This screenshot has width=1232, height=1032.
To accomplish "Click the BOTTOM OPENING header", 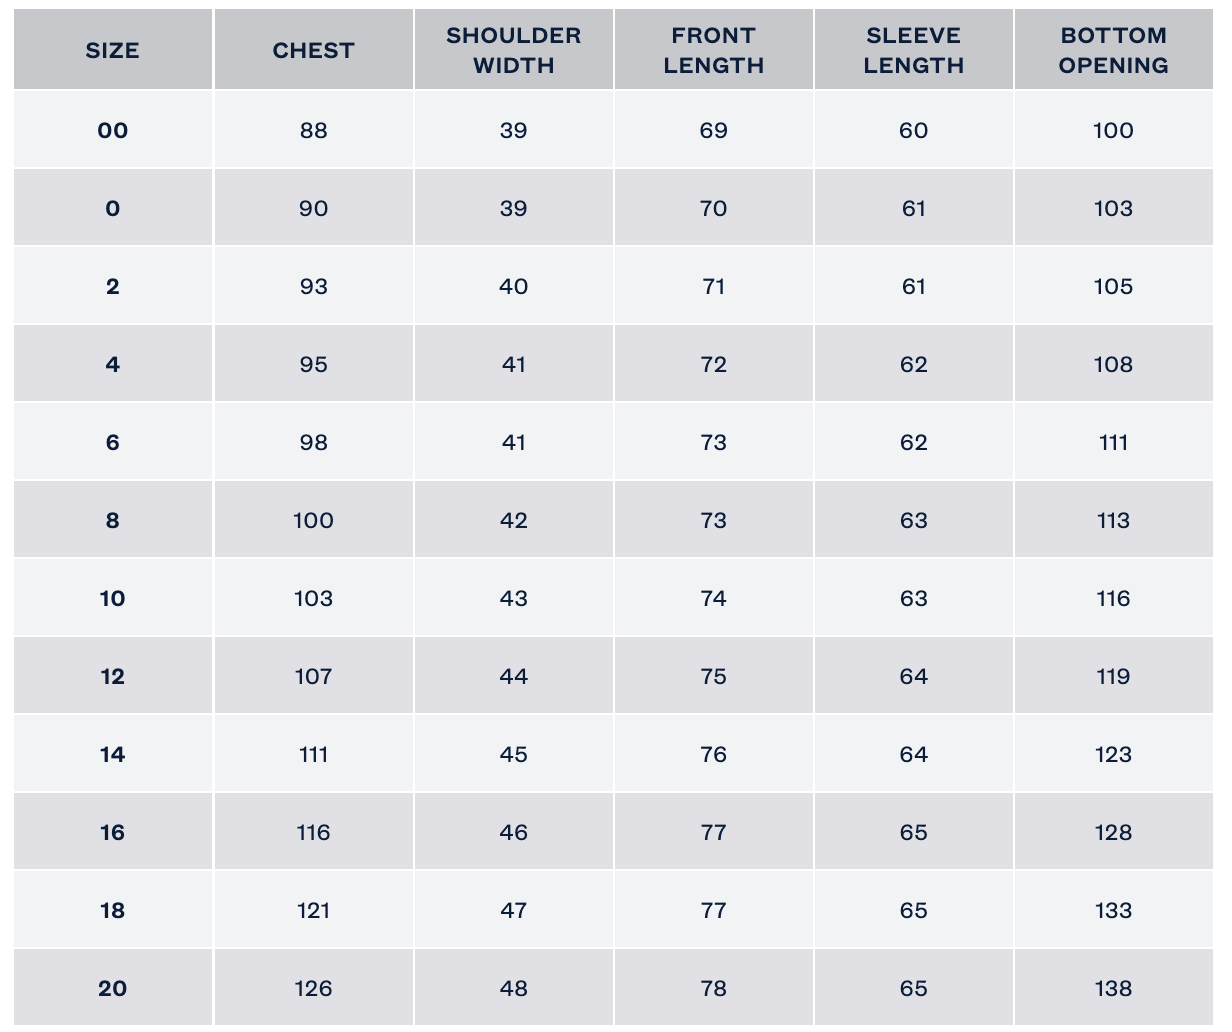I will [1113, 50].
